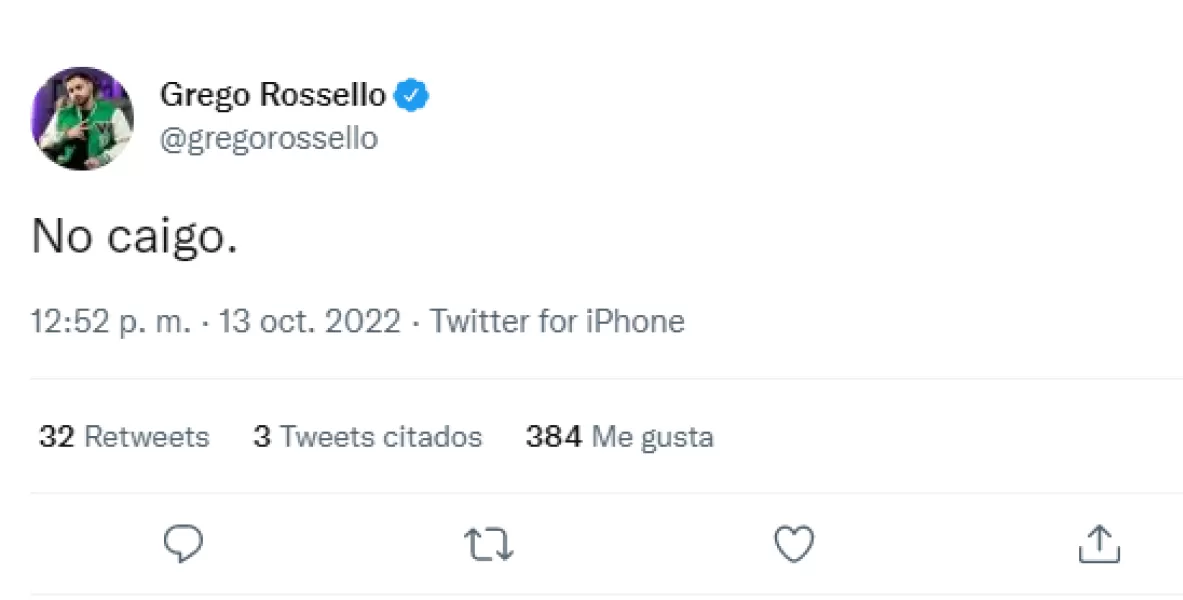Open the 384 Me gusta list
Image resolution: width=1183 pixels, height=600 pixels.
(620, 436)
